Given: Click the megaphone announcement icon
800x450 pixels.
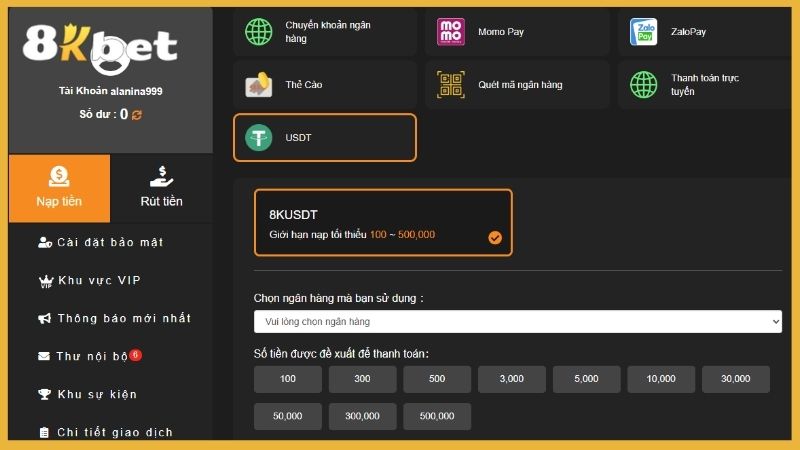Looking at the screenshot, I should point(44,318).
